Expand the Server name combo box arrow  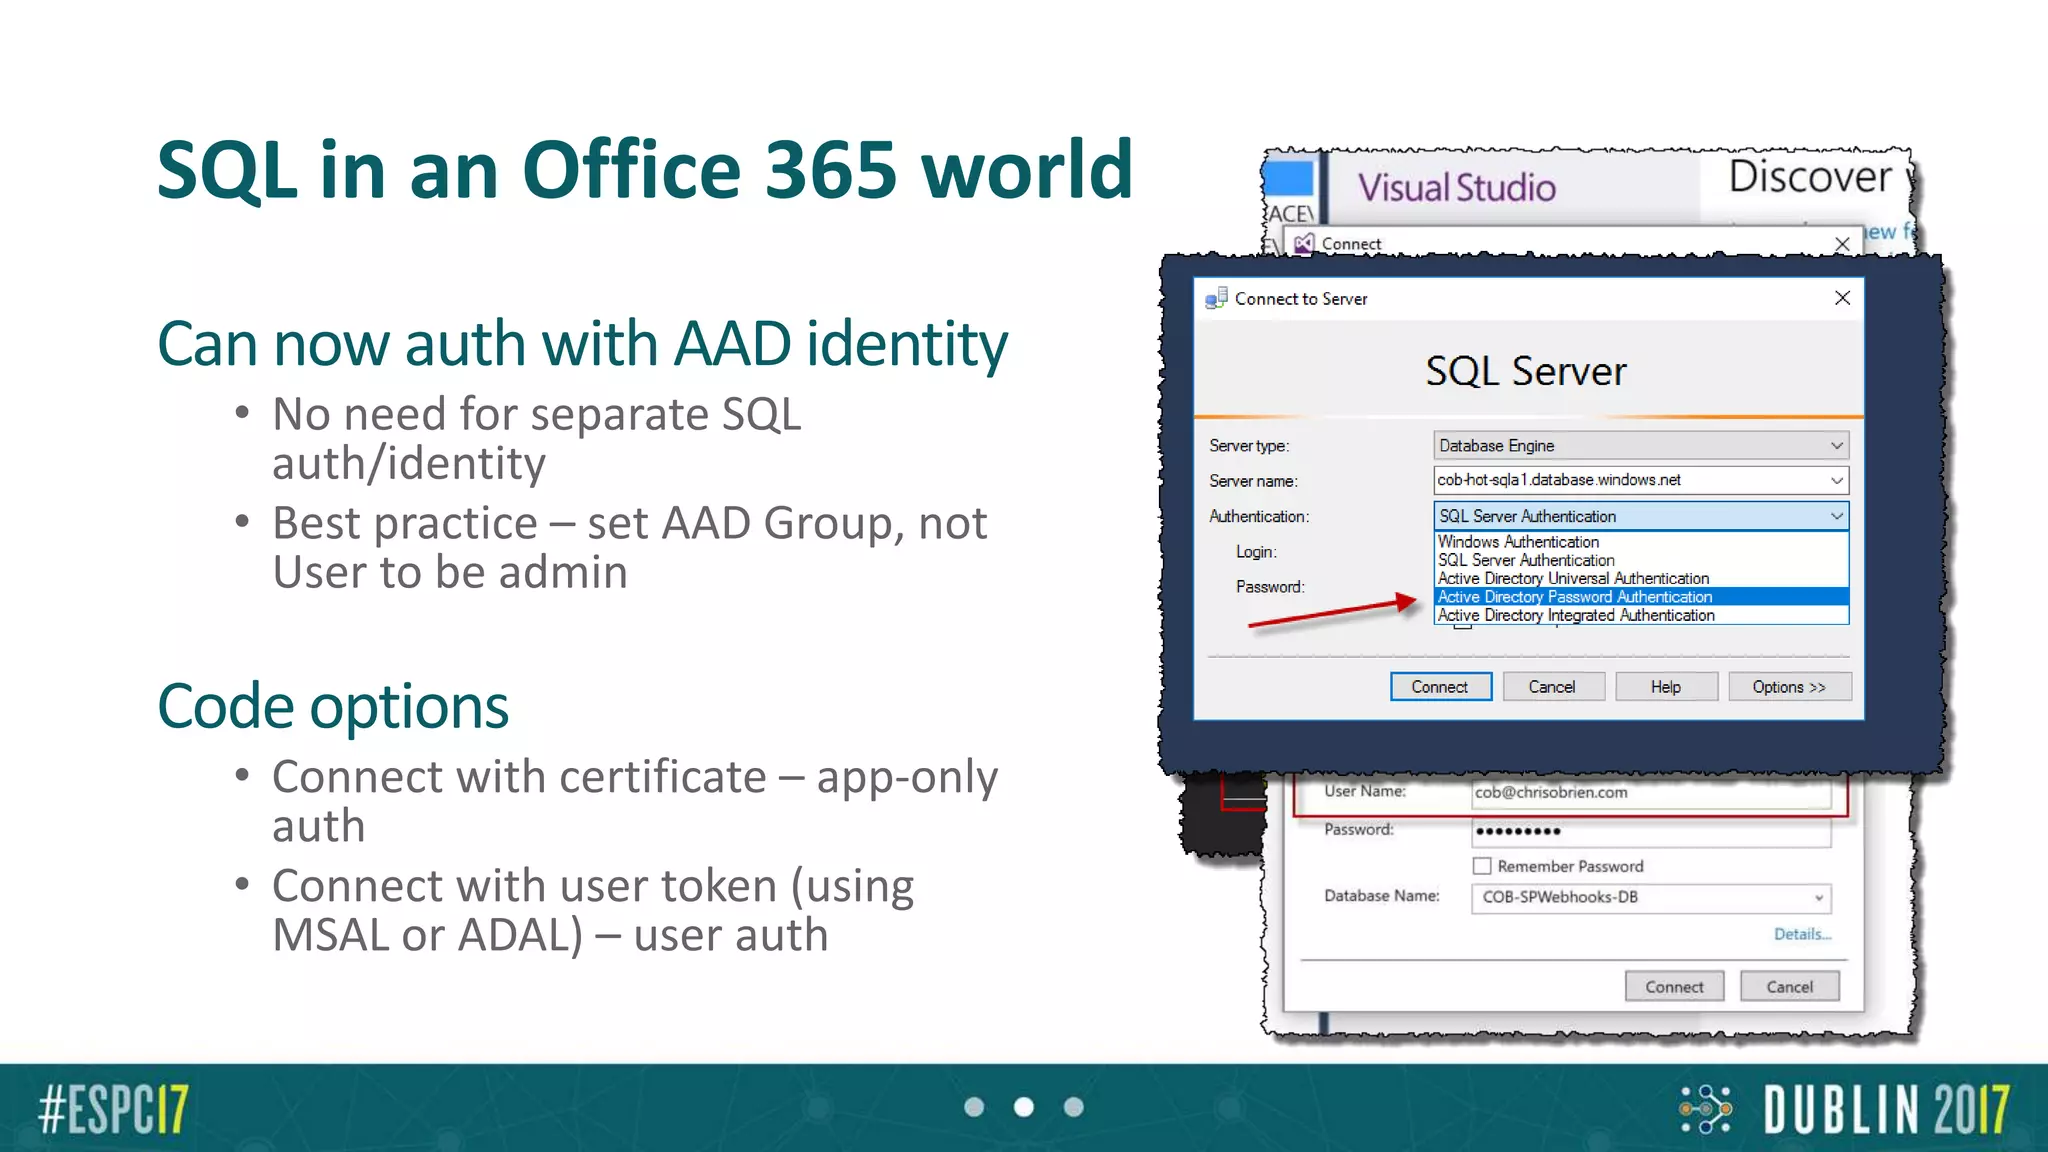1837,480
